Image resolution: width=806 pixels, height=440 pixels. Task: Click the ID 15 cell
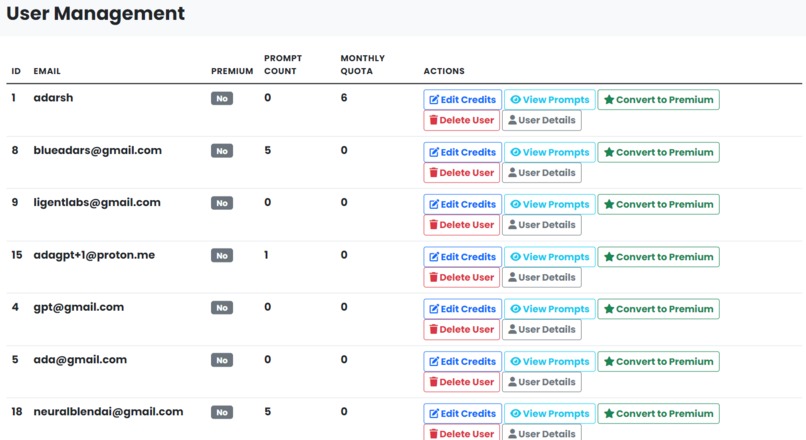pyautogui.click(x=16, y=255)
